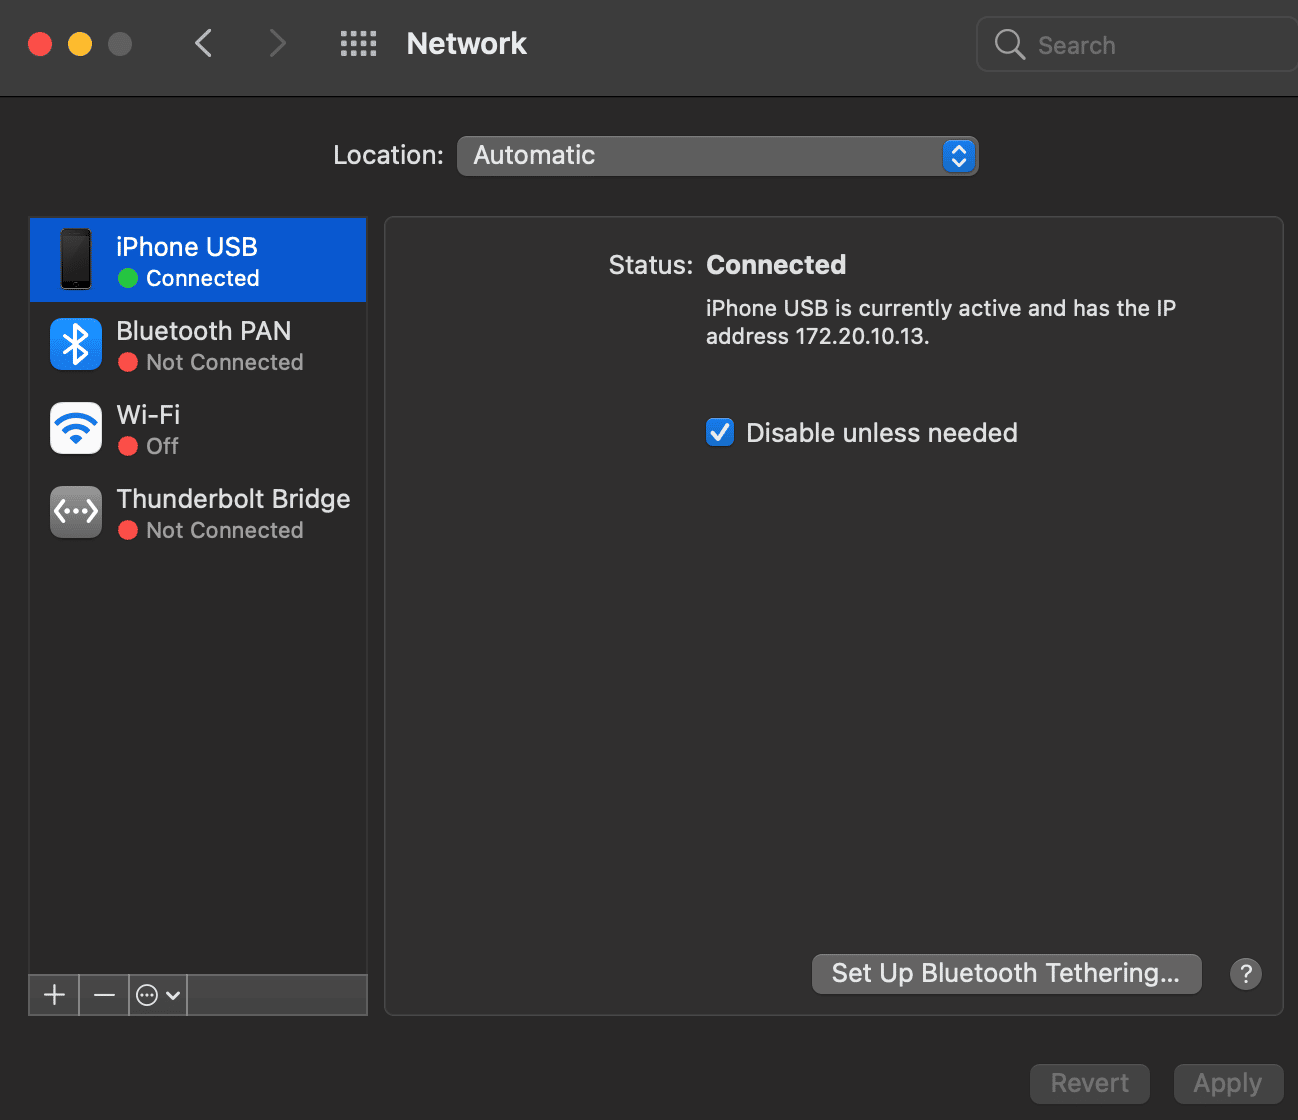Click the Wi-Fi service icon
Viewport: 1298px width, 1120px height.
76,428
